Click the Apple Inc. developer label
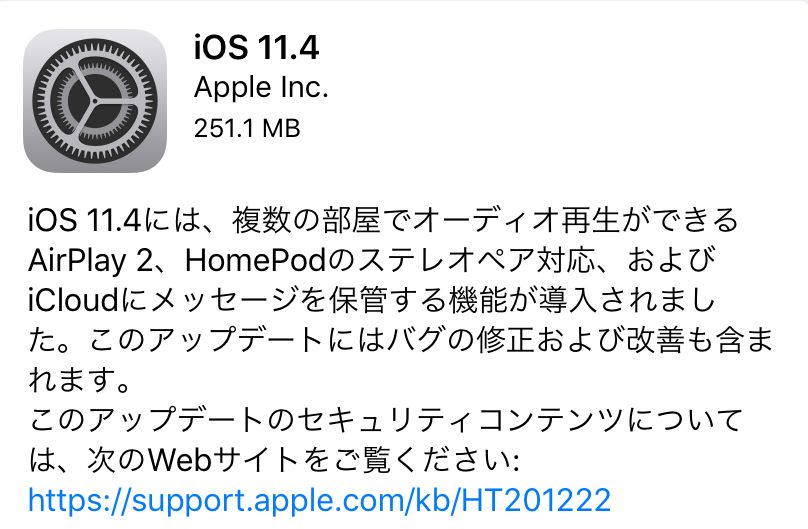 tap(261, 88)
